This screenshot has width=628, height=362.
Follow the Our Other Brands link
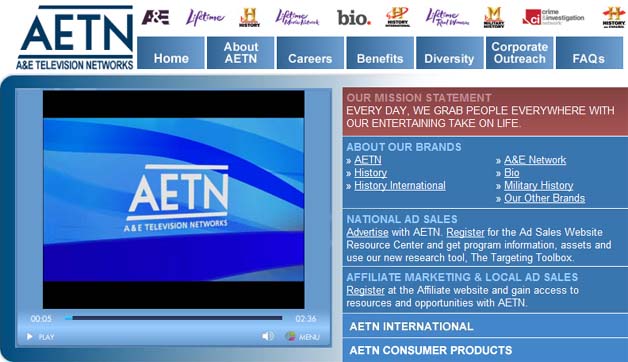coord(544,198)
